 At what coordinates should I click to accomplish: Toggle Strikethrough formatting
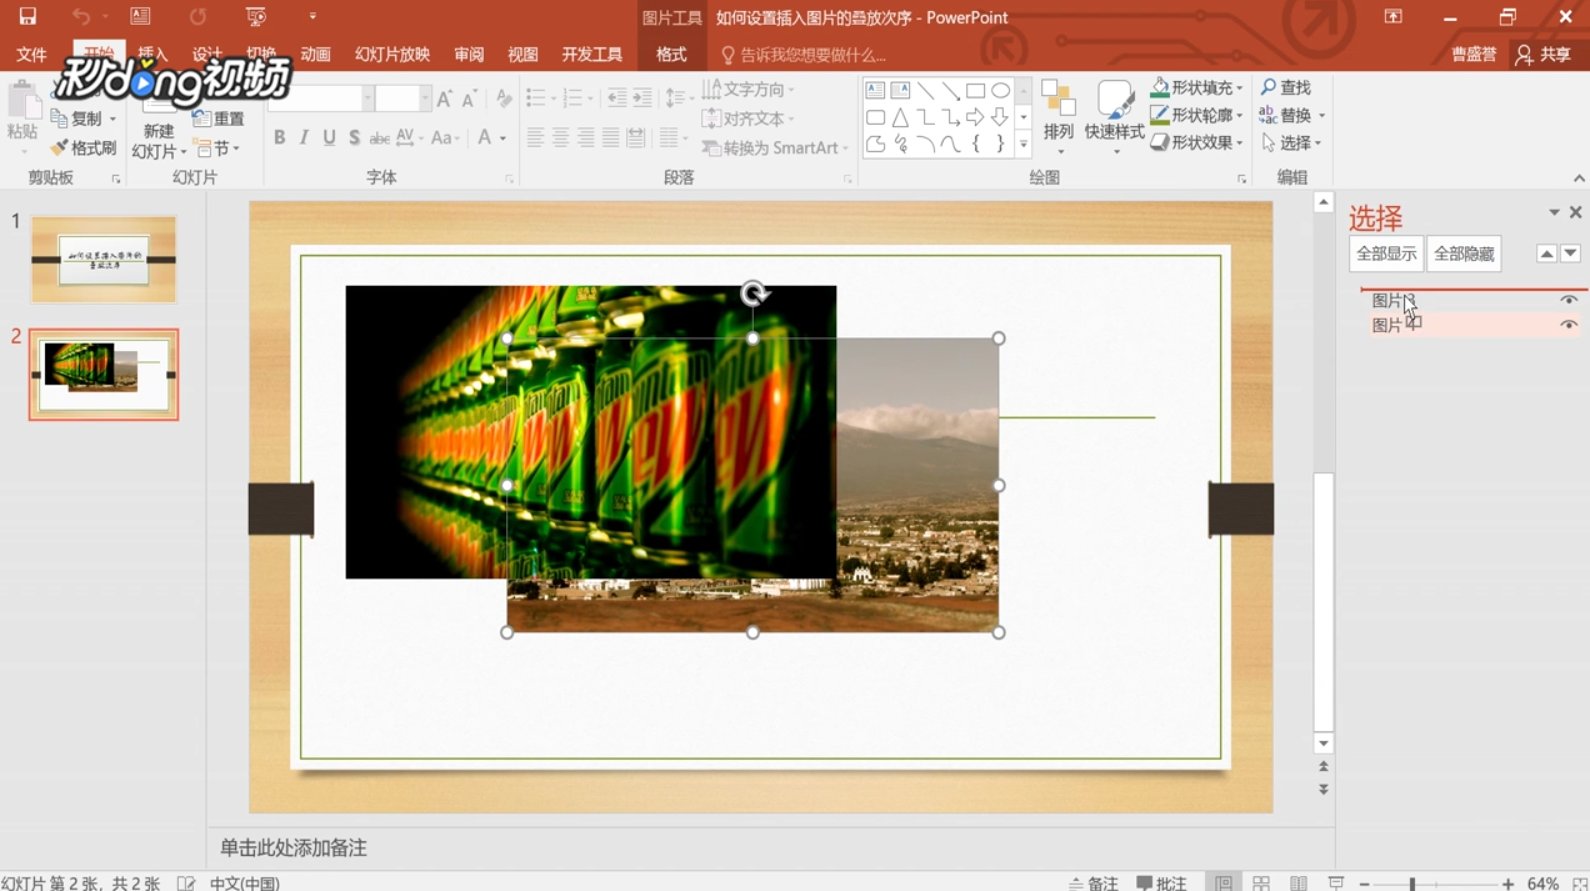[x=379, y=138]
